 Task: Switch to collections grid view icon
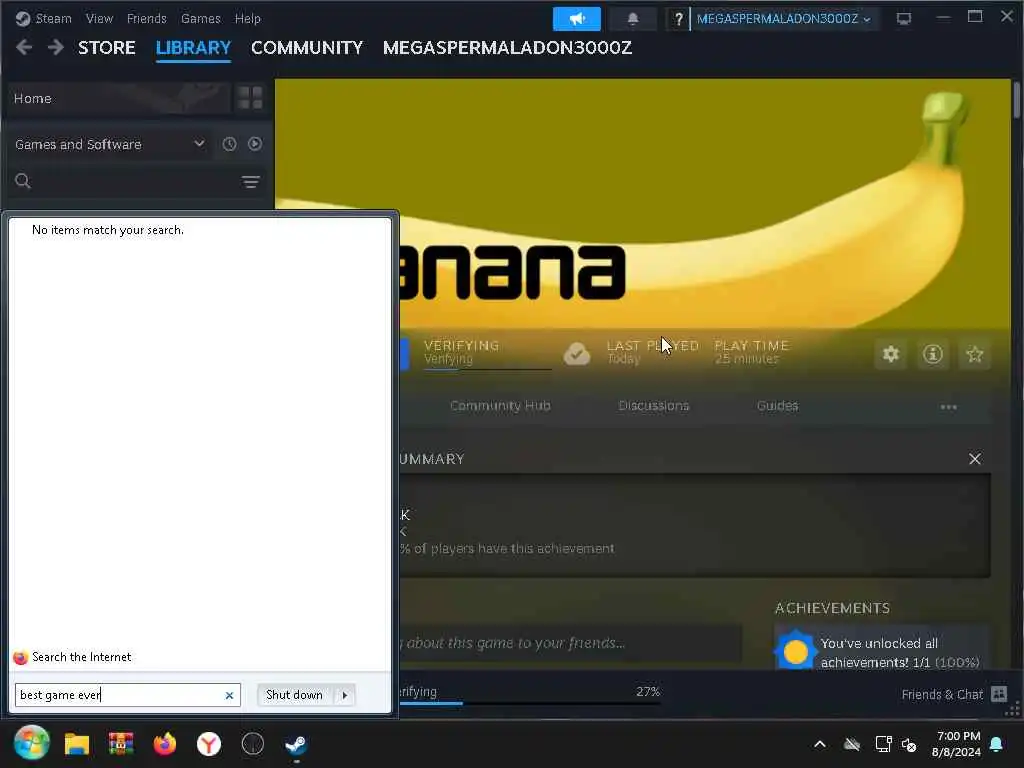250,98
